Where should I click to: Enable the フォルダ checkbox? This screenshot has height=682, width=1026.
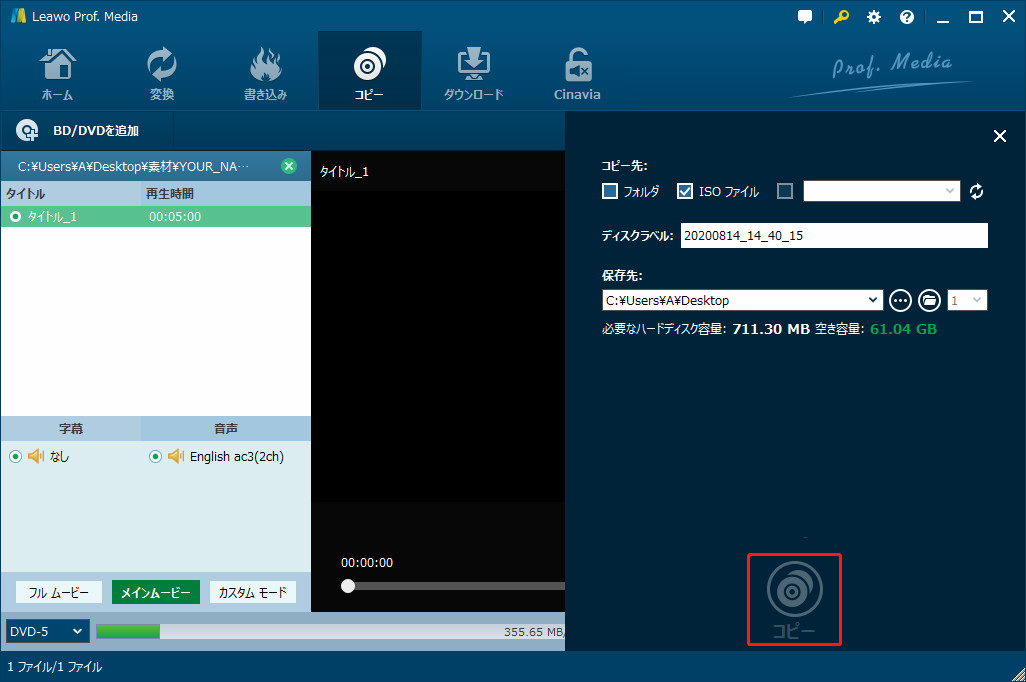[x=610, y=191]
